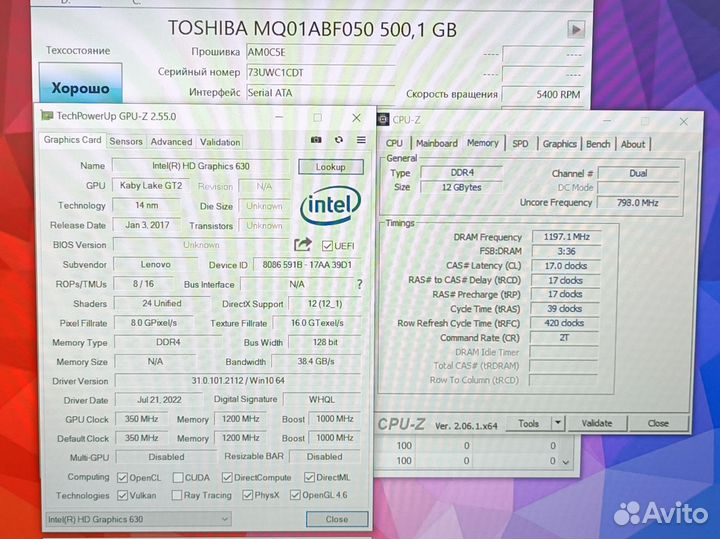This screenshot has width=720, height=539.
Task: Toggle the DirectML checkbox
Action: 309,477
